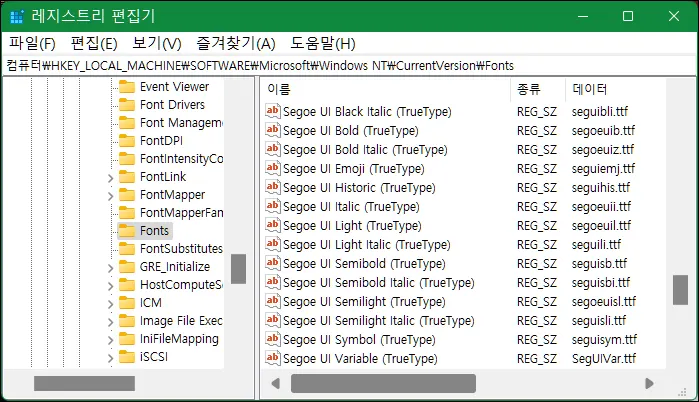699x402 pixels.
Task: Select the GRE_Initialize folder icon
Action: (127, 267)
